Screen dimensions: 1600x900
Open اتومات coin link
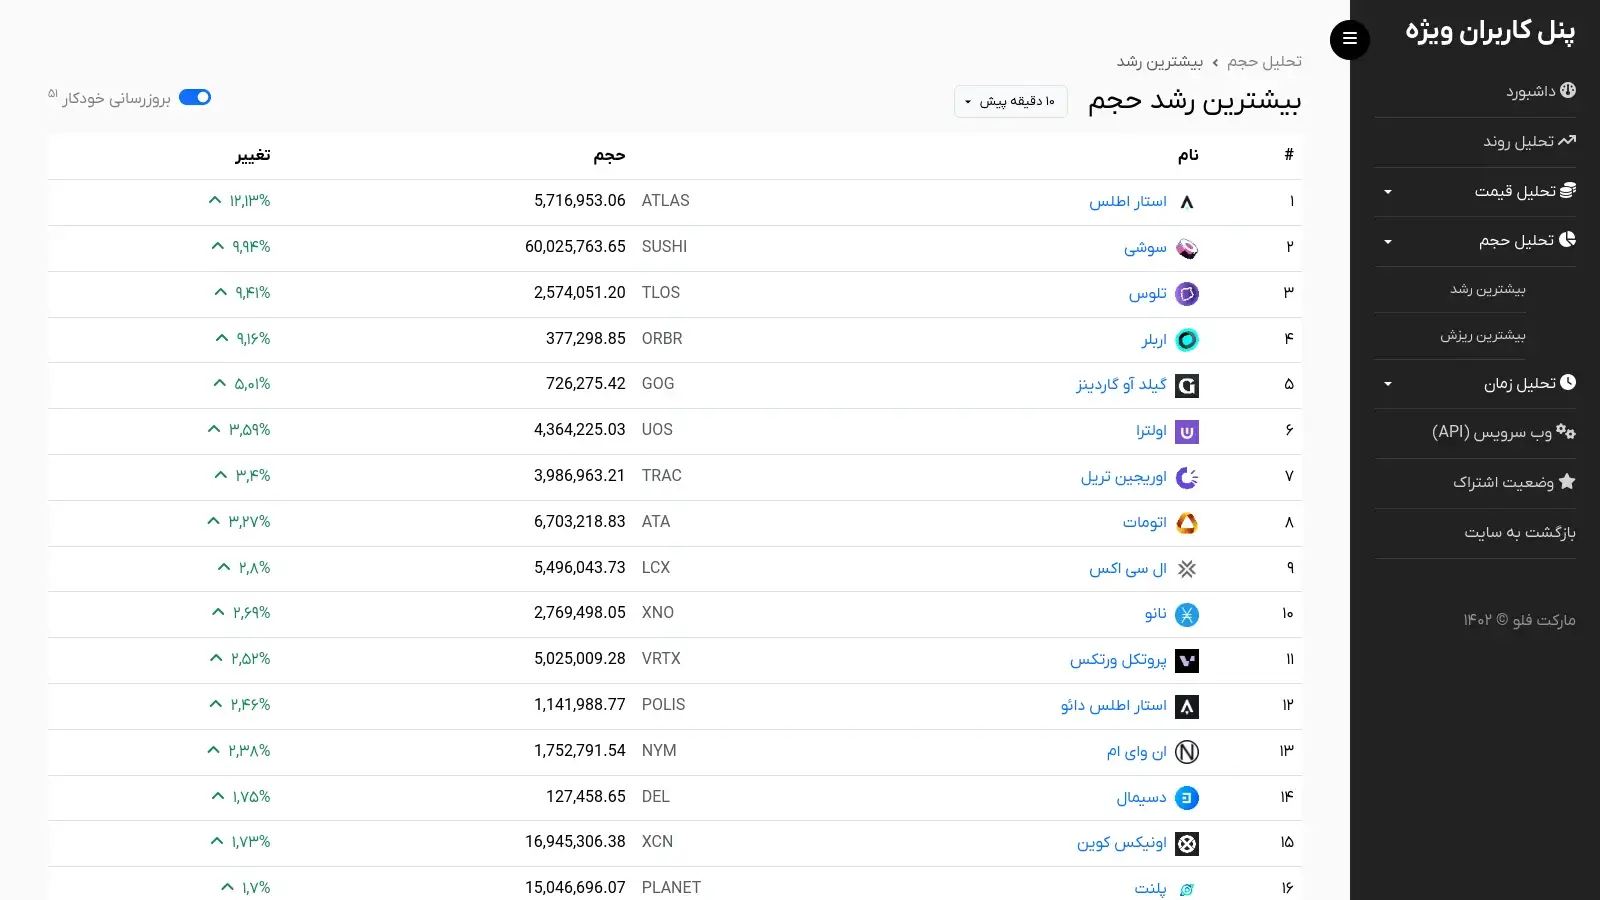pyautogui.click(x=1145, y=522)
